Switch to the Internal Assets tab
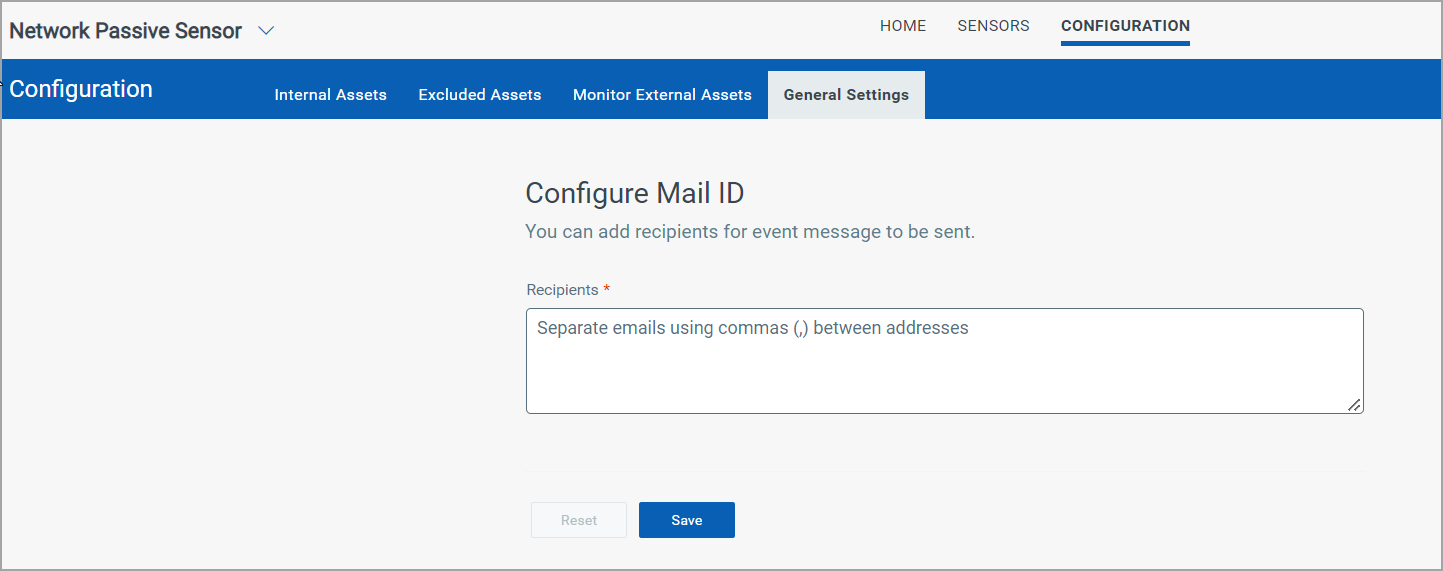 point(330,95)
